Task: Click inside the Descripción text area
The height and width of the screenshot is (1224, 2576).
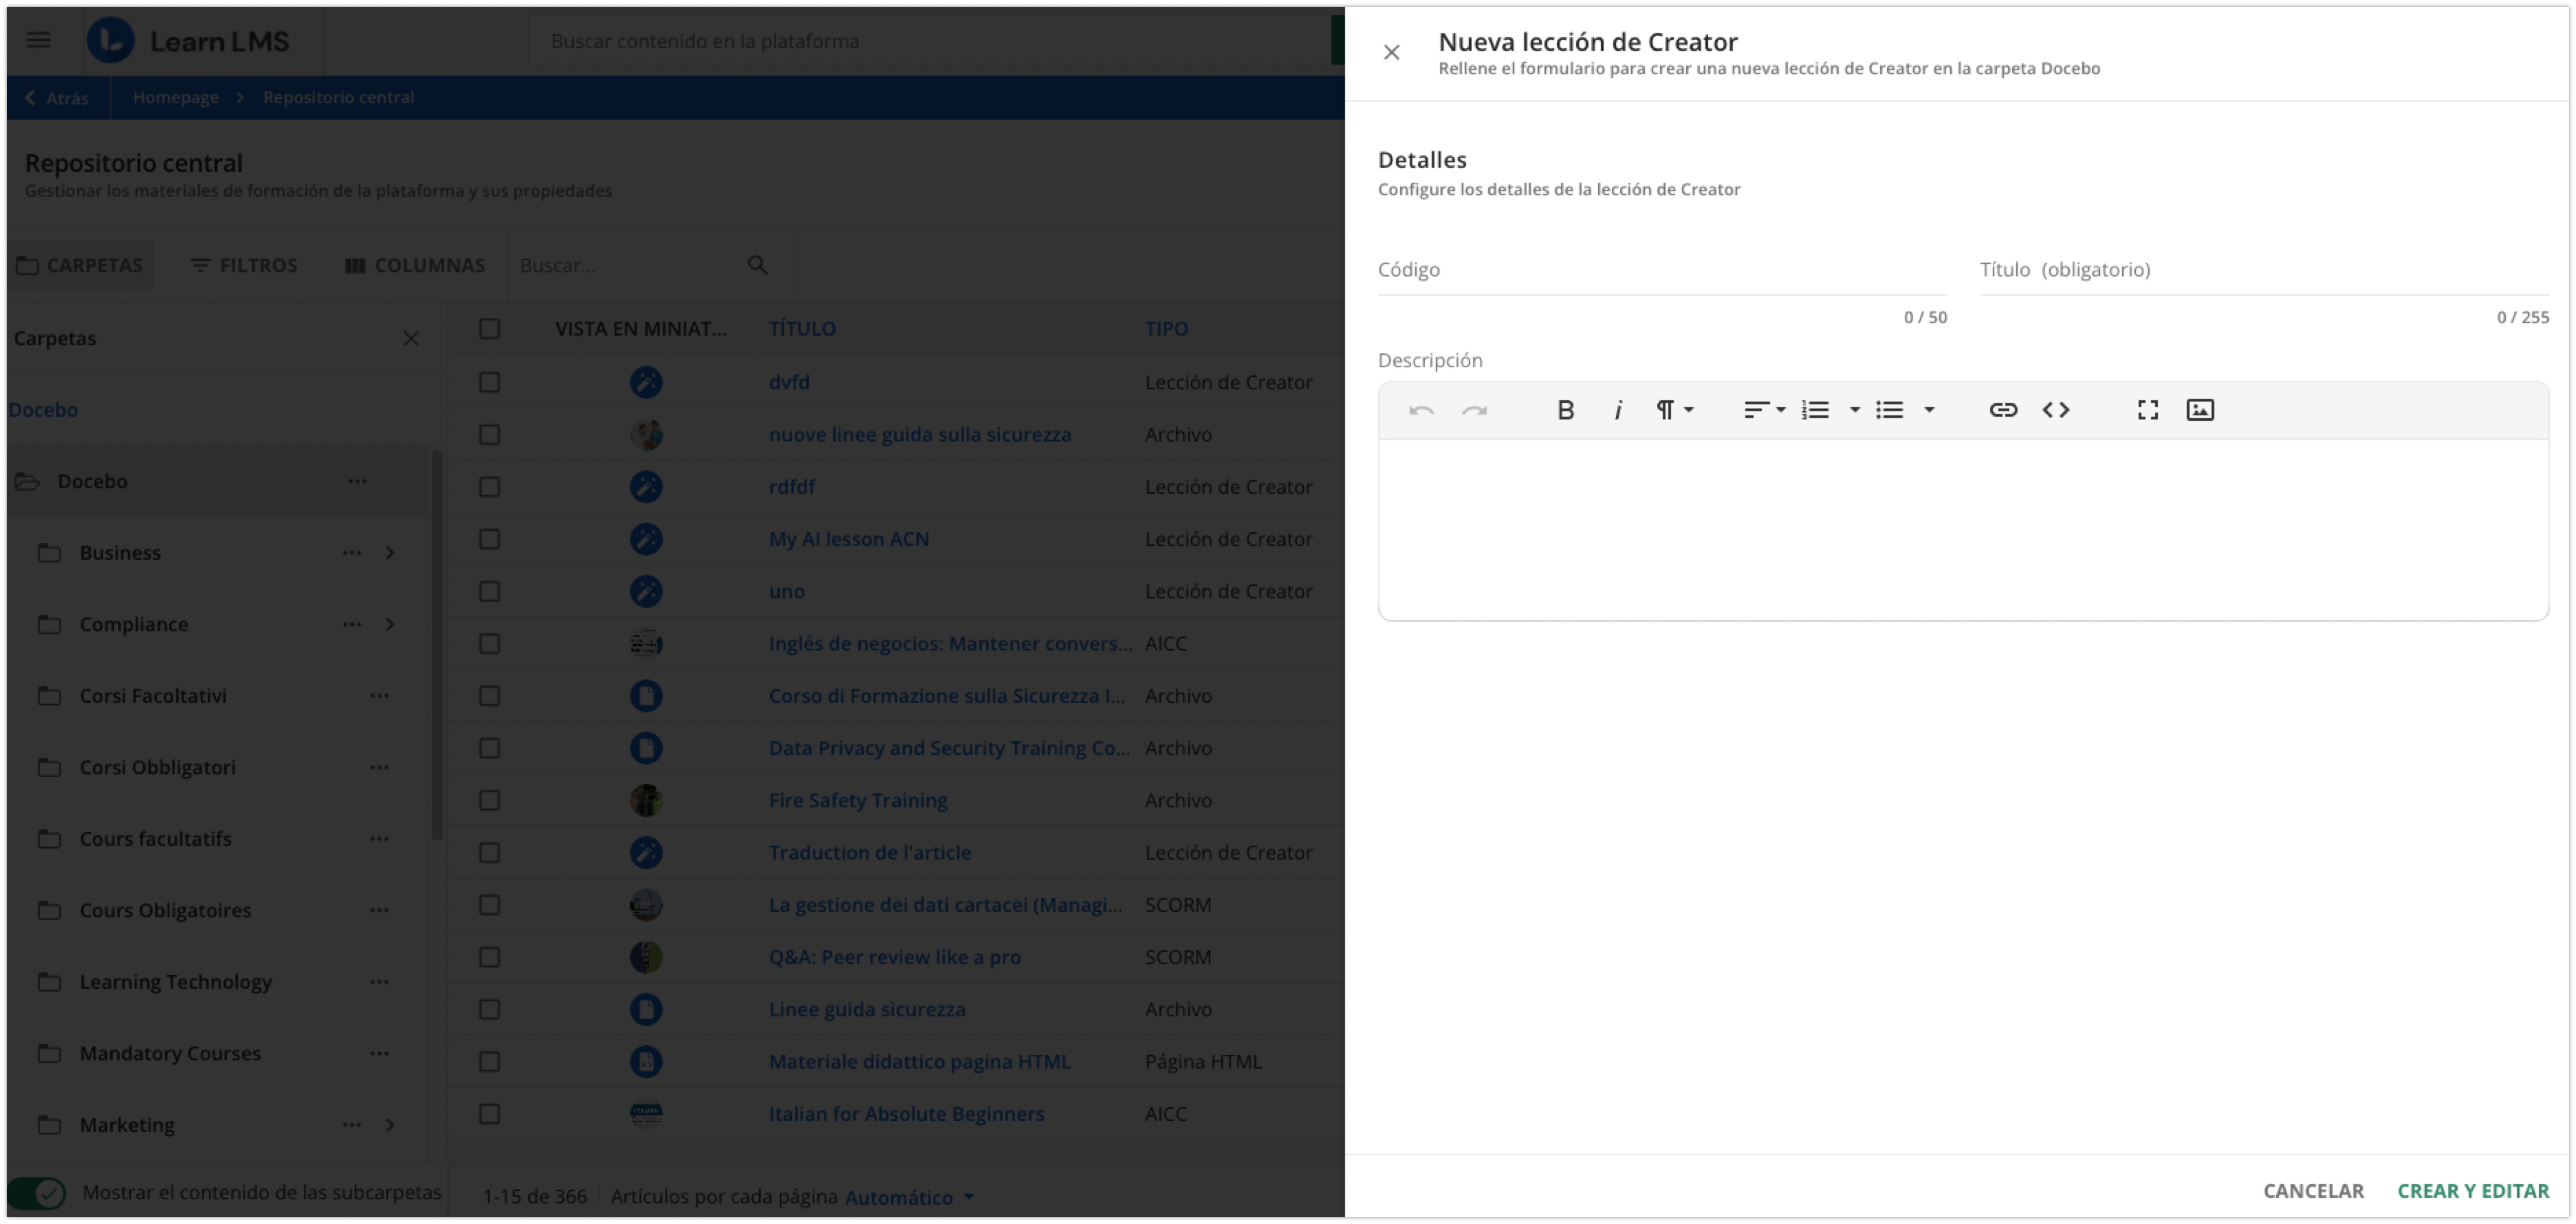Action: click(x=1963, y=530)
